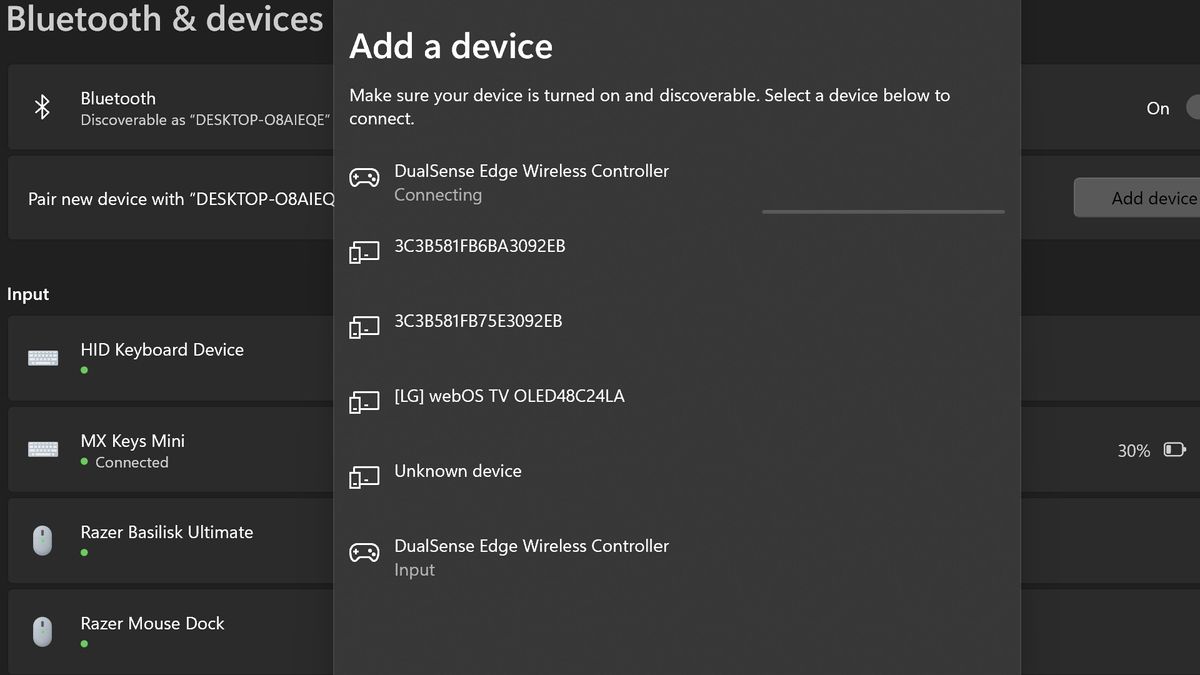Open the Bluetooth & devices page heading

point(165,19)
